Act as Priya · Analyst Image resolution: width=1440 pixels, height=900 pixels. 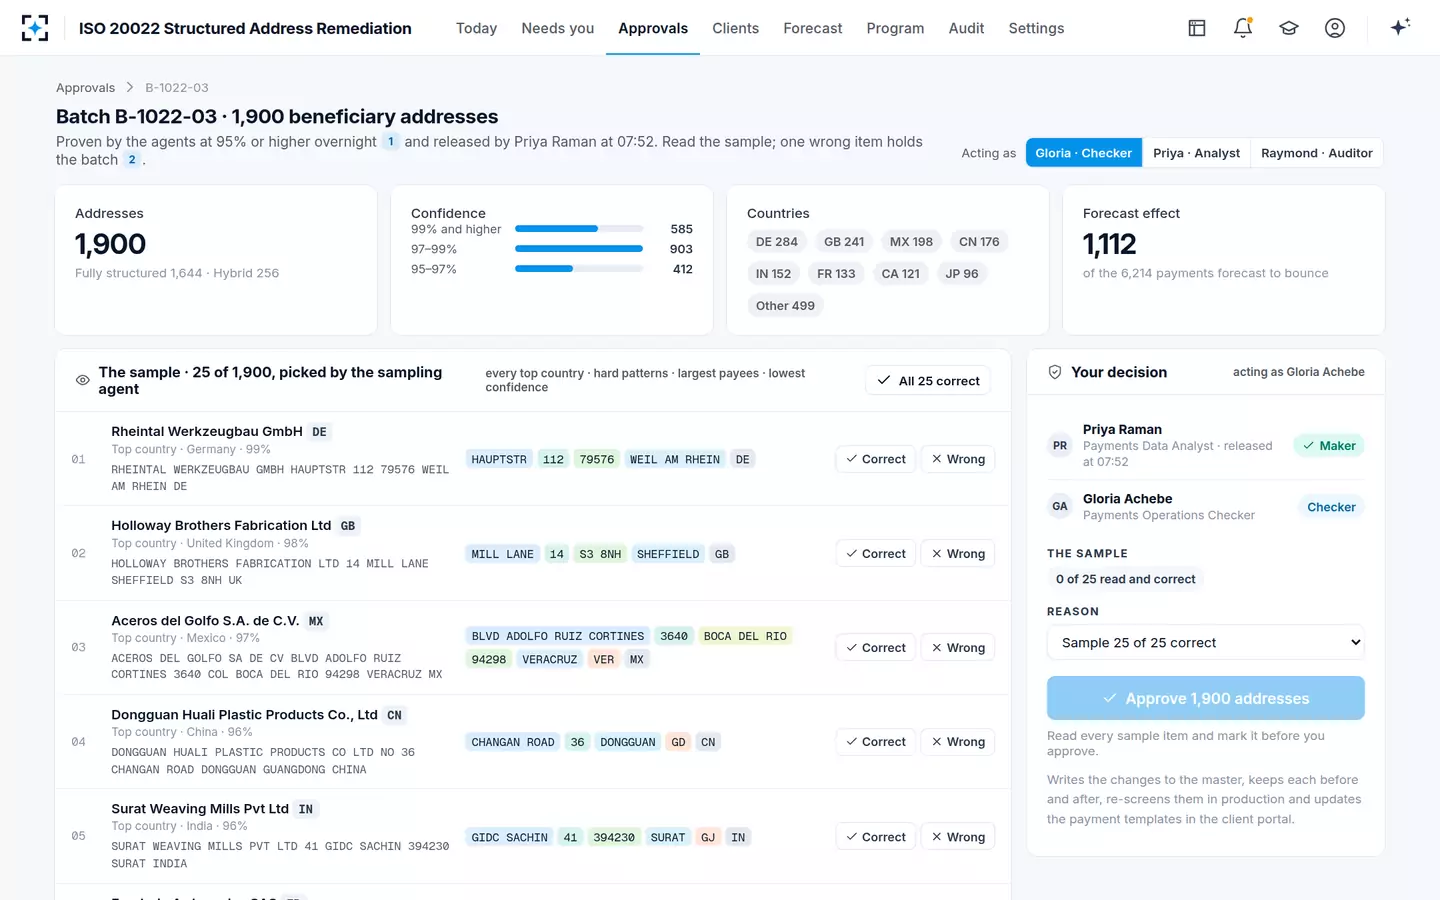[x=1196, y=153]
